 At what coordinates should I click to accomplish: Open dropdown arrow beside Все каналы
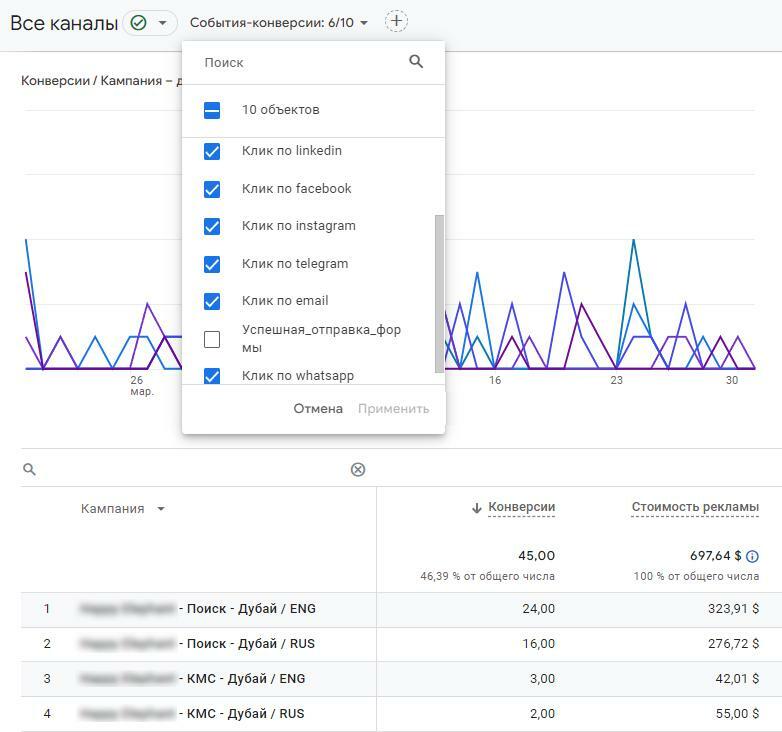click(162, 23)
